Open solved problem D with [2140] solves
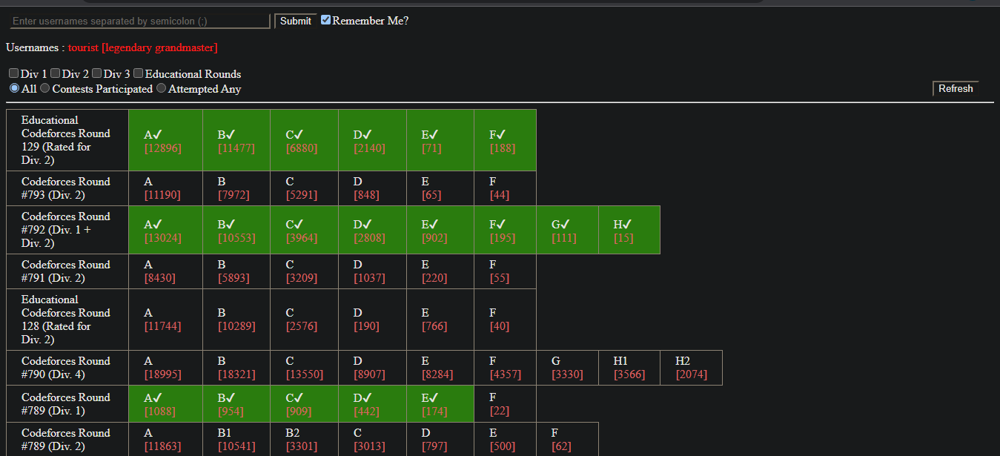 point(372,140)
